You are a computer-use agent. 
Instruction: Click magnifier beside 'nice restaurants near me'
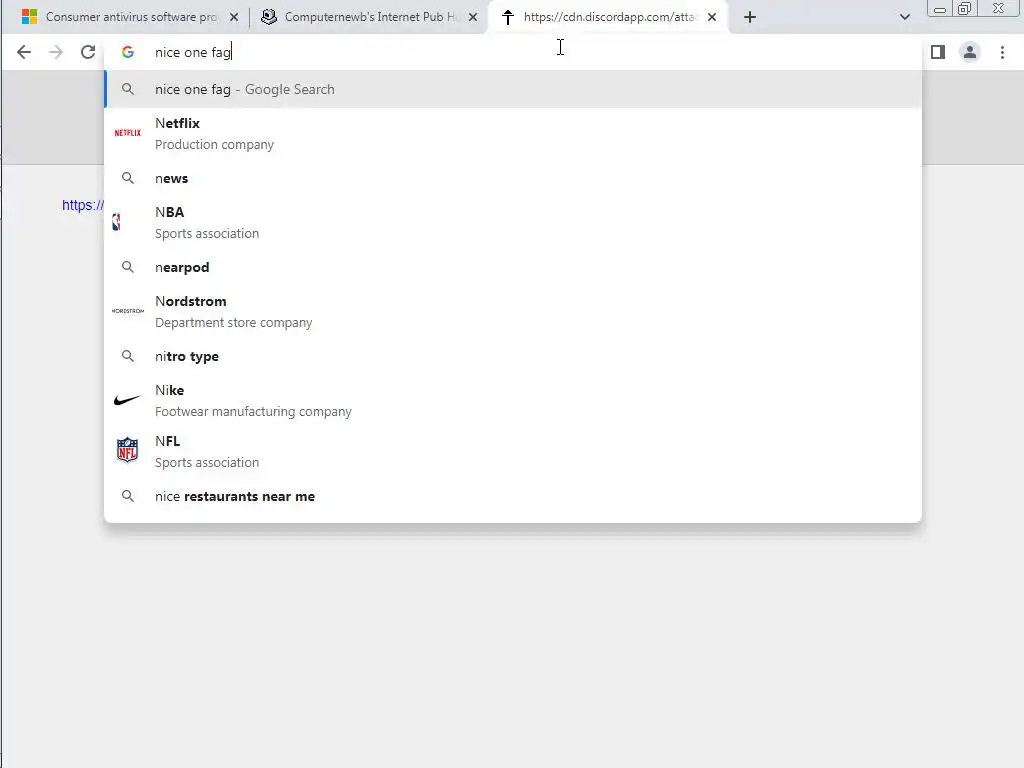pyautogui.click(x=128, y=496)
